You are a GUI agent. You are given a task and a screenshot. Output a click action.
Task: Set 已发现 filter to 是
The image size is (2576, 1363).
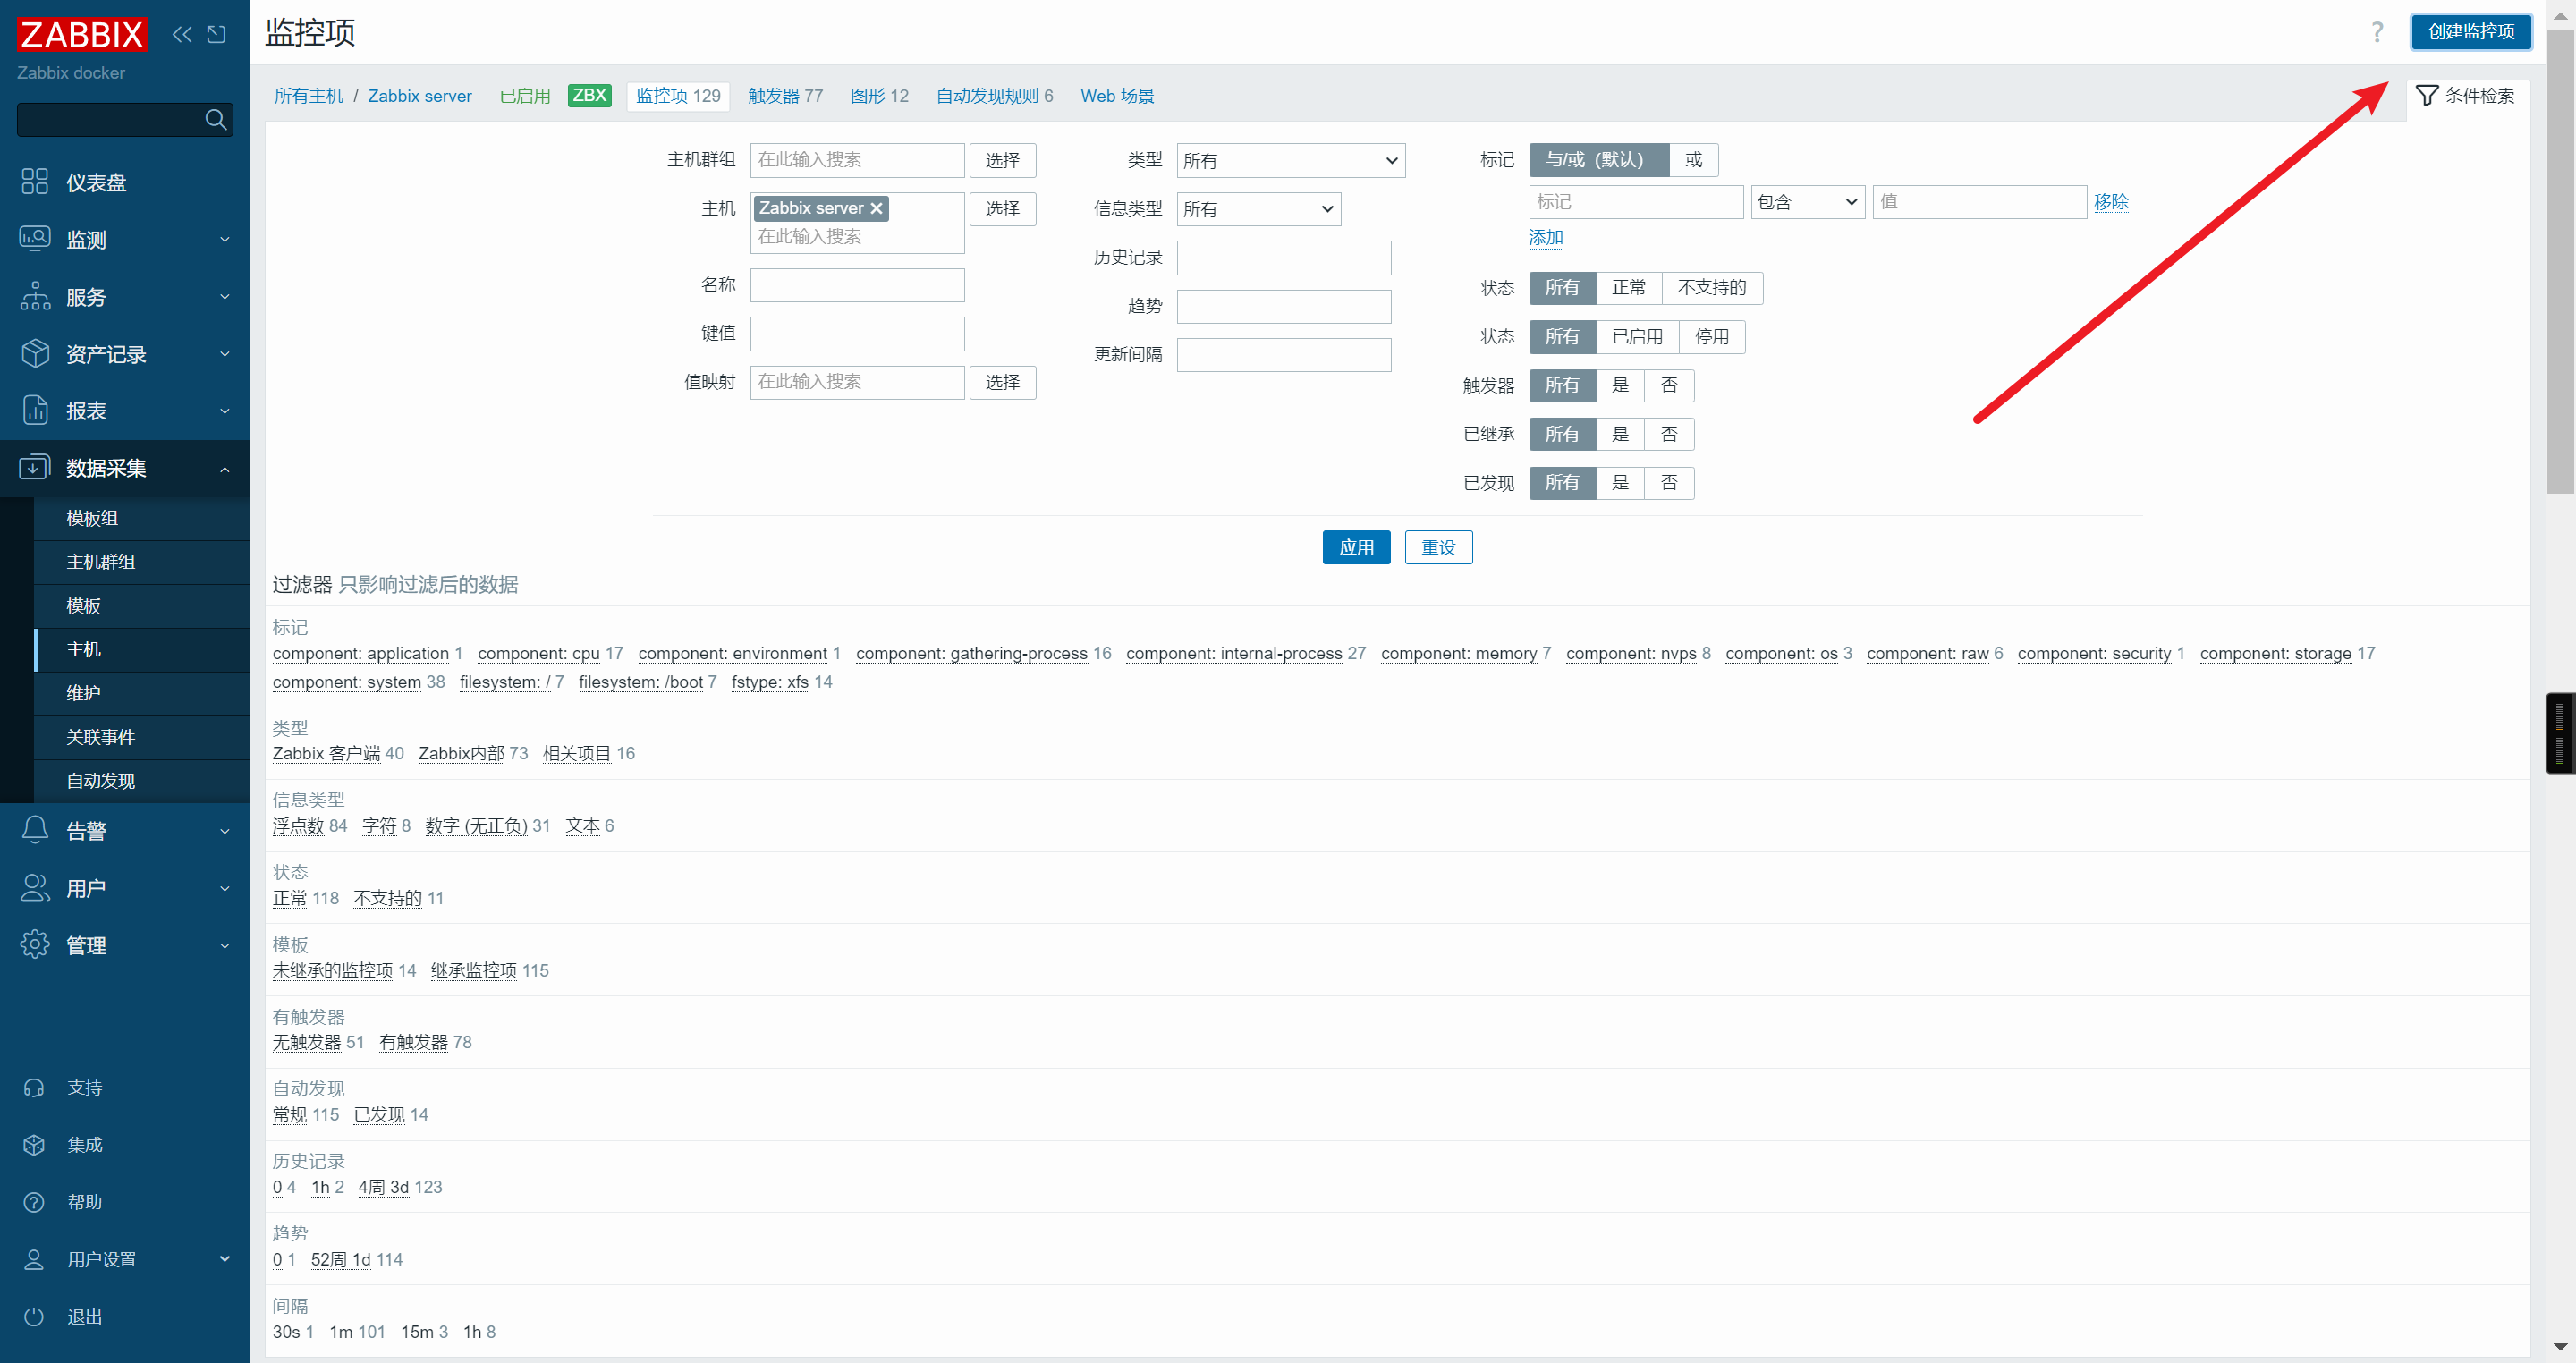click(x=1620, y=483)
